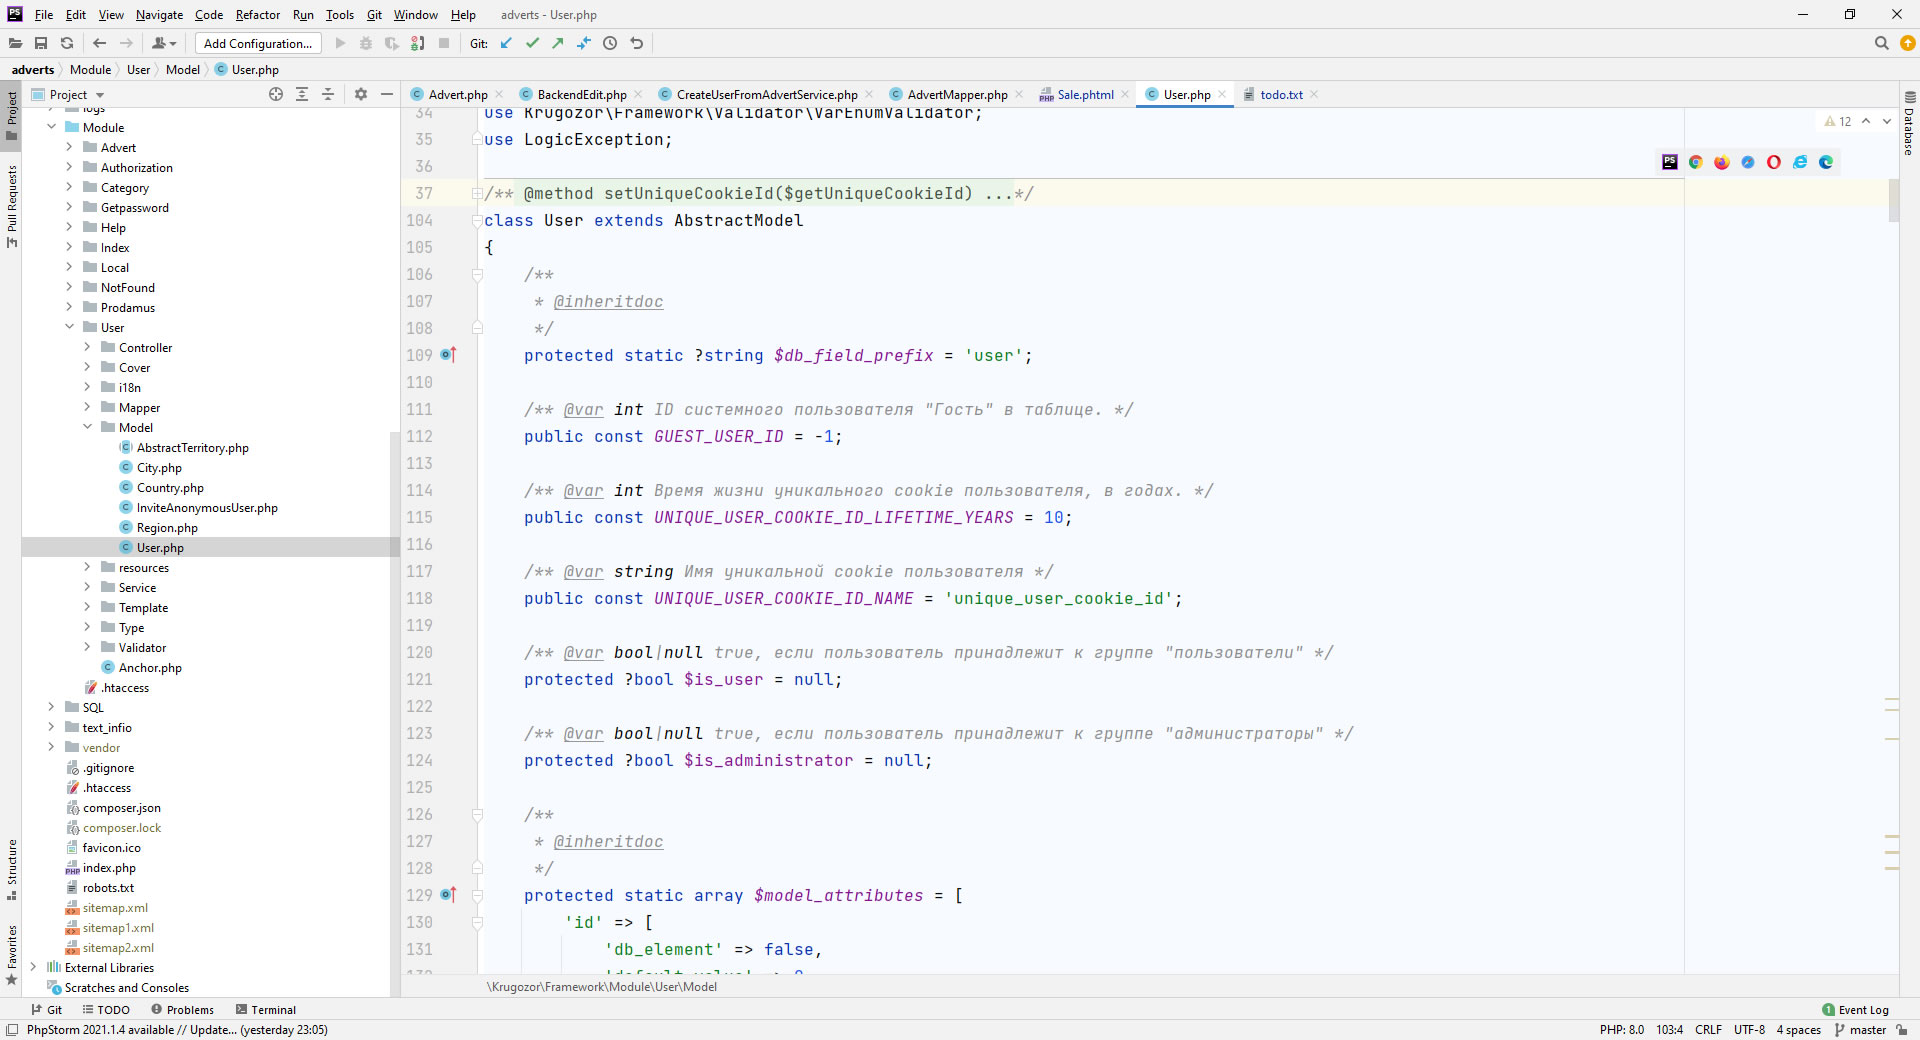This screenshot has width=1920, height=1040.
Task: Click the Git rollback icon
Action: (636, 43)
